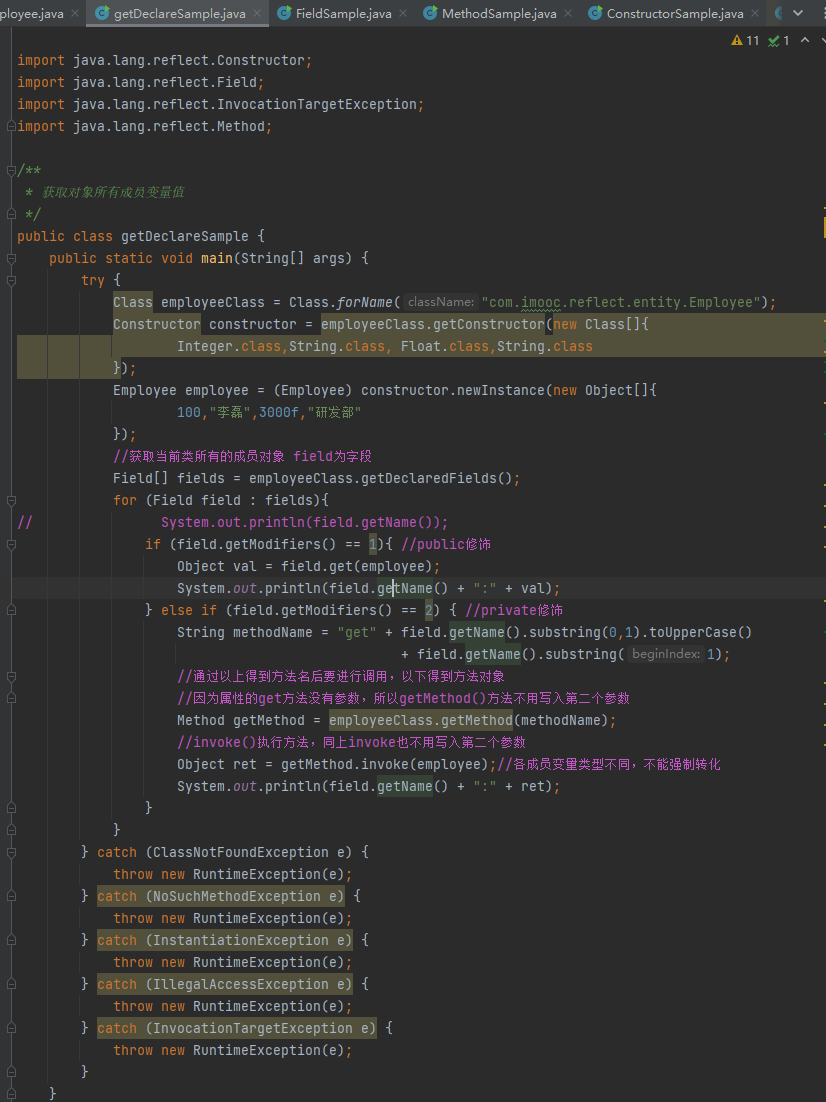Click the ConstructorSample.java class file icon
826x1102 pixels.
coord(595,14)
